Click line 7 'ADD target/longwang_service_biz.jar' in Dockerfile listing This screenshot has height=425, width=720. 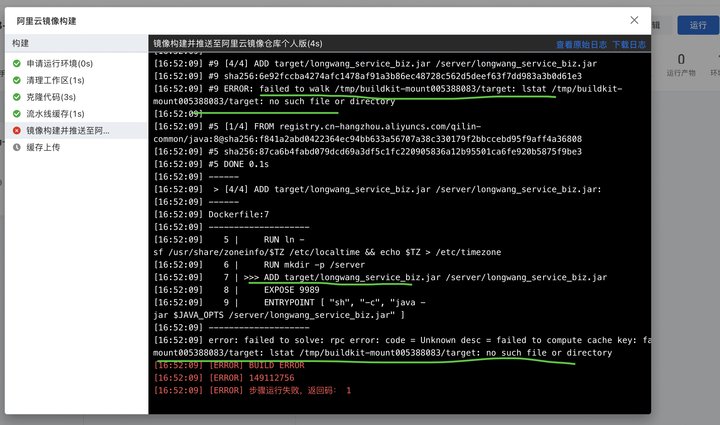coord(380,277)
